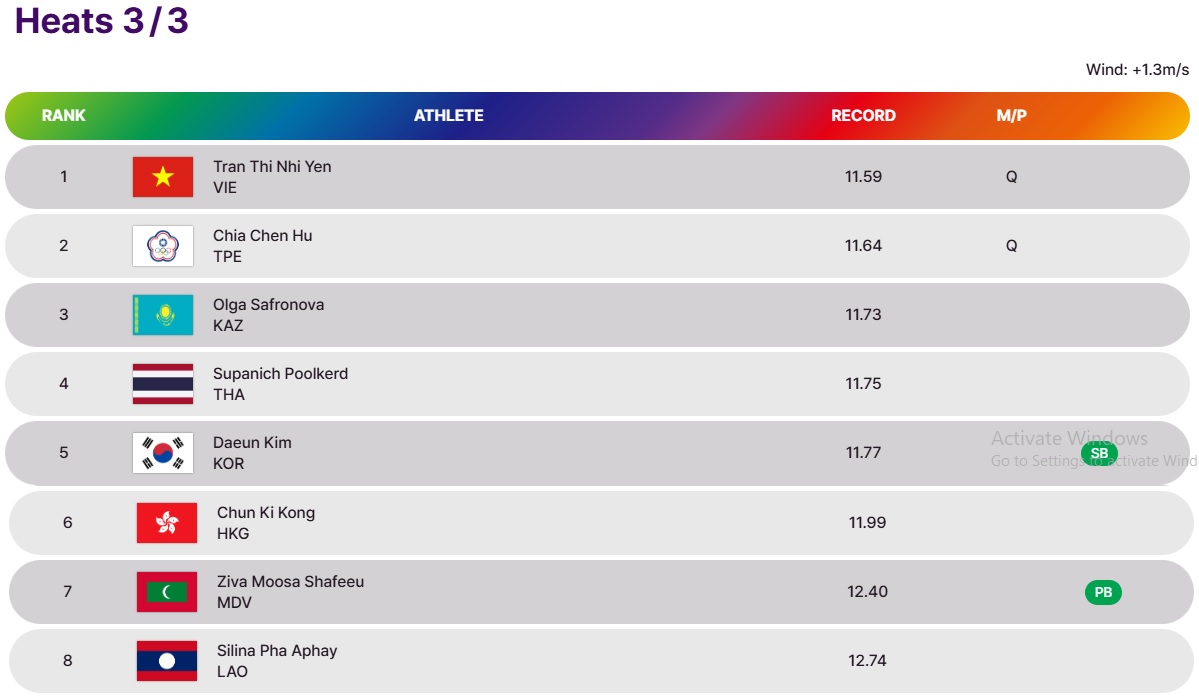
Task: Open athlete Olga Safronova
Action: pyautogui.click(x=268, y=304)
